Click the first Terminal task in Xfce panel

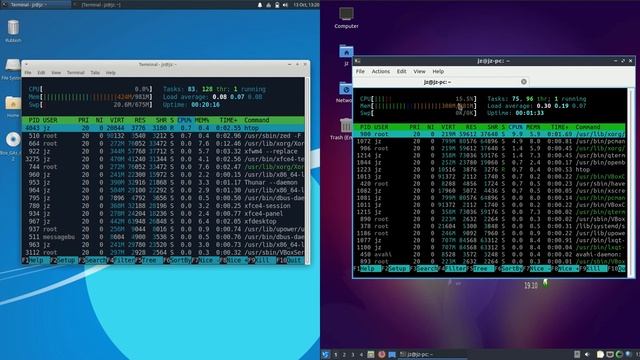(x=36, y=4)
